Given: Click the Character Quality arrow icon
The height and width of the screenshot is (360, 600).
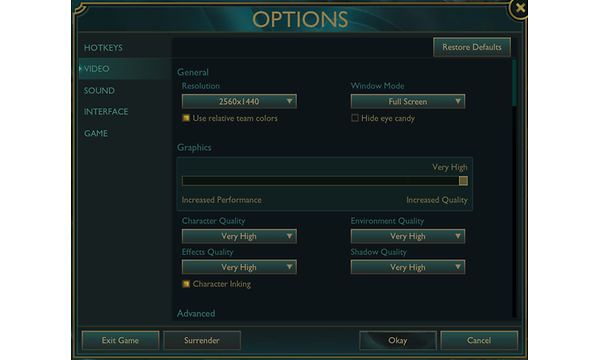Looking at the screenshot, I should pos(289,236).
